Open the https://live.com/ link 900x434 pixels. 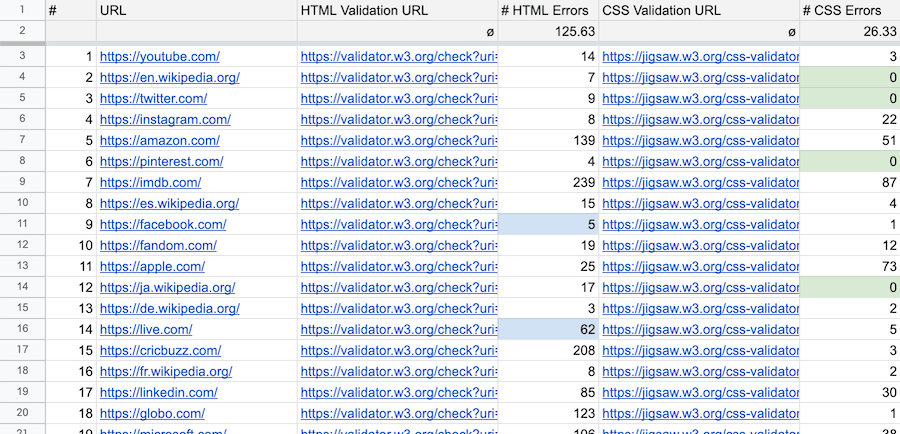click(x=146, y=330)
